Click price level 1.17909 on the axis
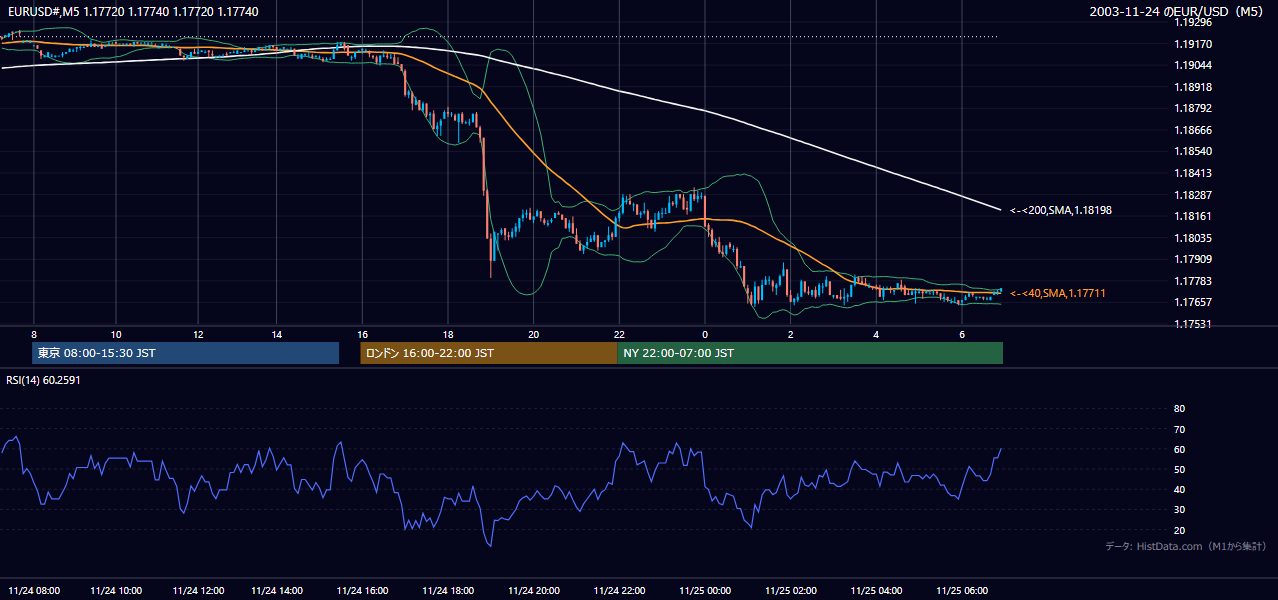1278x600 pixels. (x=1192, y=259)
